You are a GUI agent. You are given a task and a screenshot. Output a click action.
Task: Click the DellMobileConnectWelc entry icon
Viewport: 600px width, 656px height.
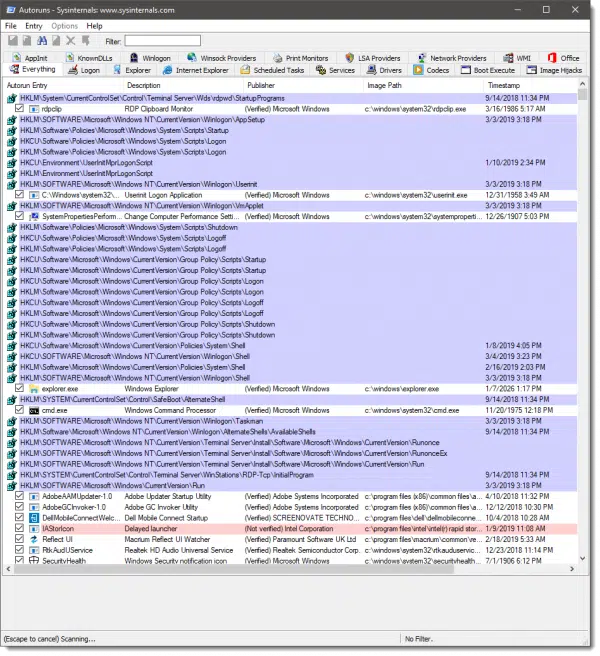34,518
